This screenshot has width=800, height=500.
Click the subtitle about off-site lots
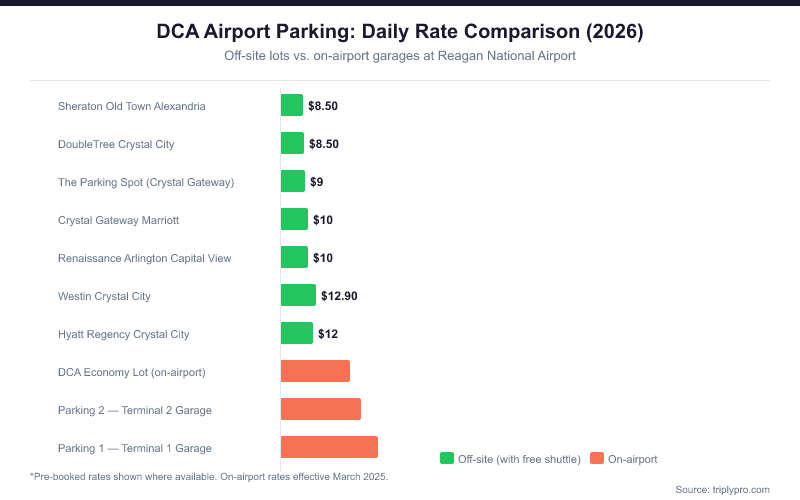pyautogui.click(x=400, y=57)
